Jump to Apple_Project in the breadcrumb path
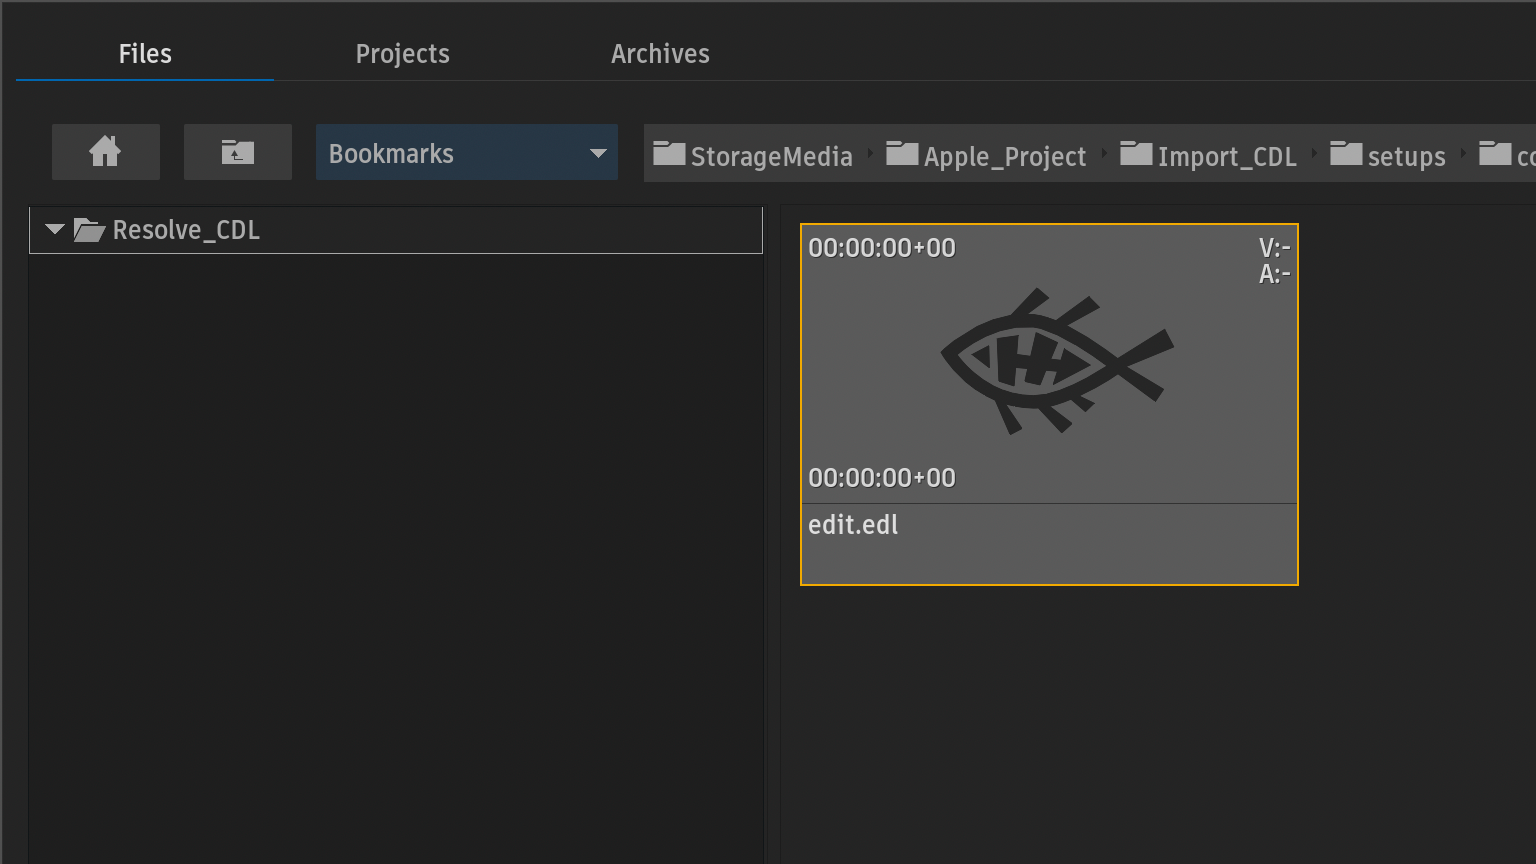The image size is (1536, 864). point(1004,157)
